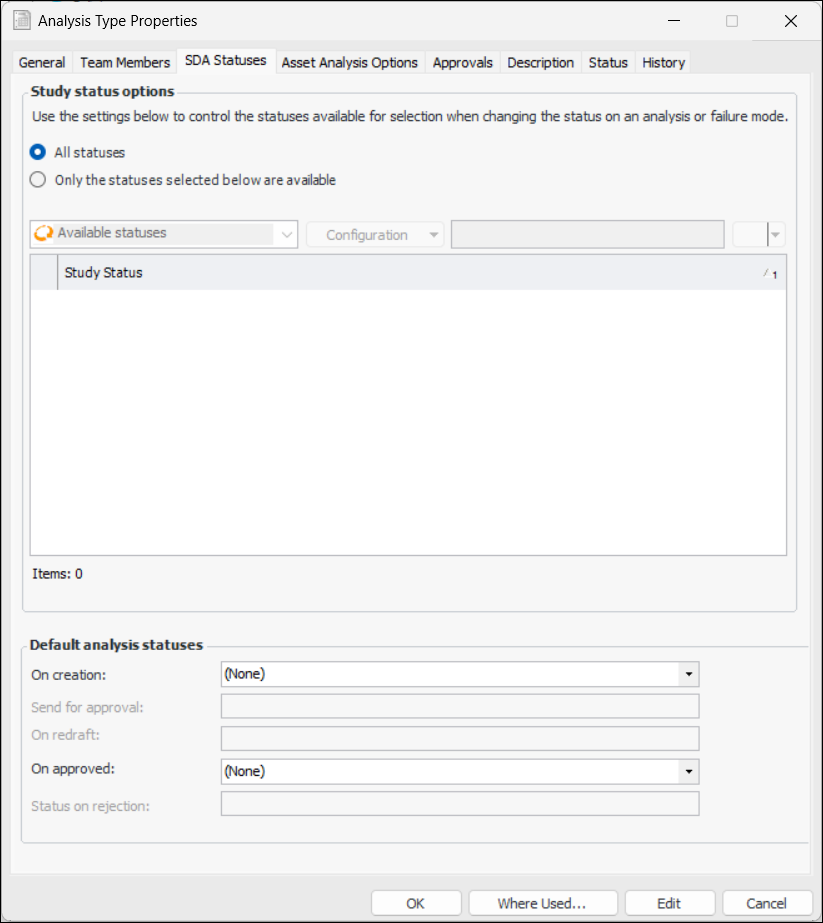Click the Study Status column header
823x923 pixels.
(x=422, y=273)
